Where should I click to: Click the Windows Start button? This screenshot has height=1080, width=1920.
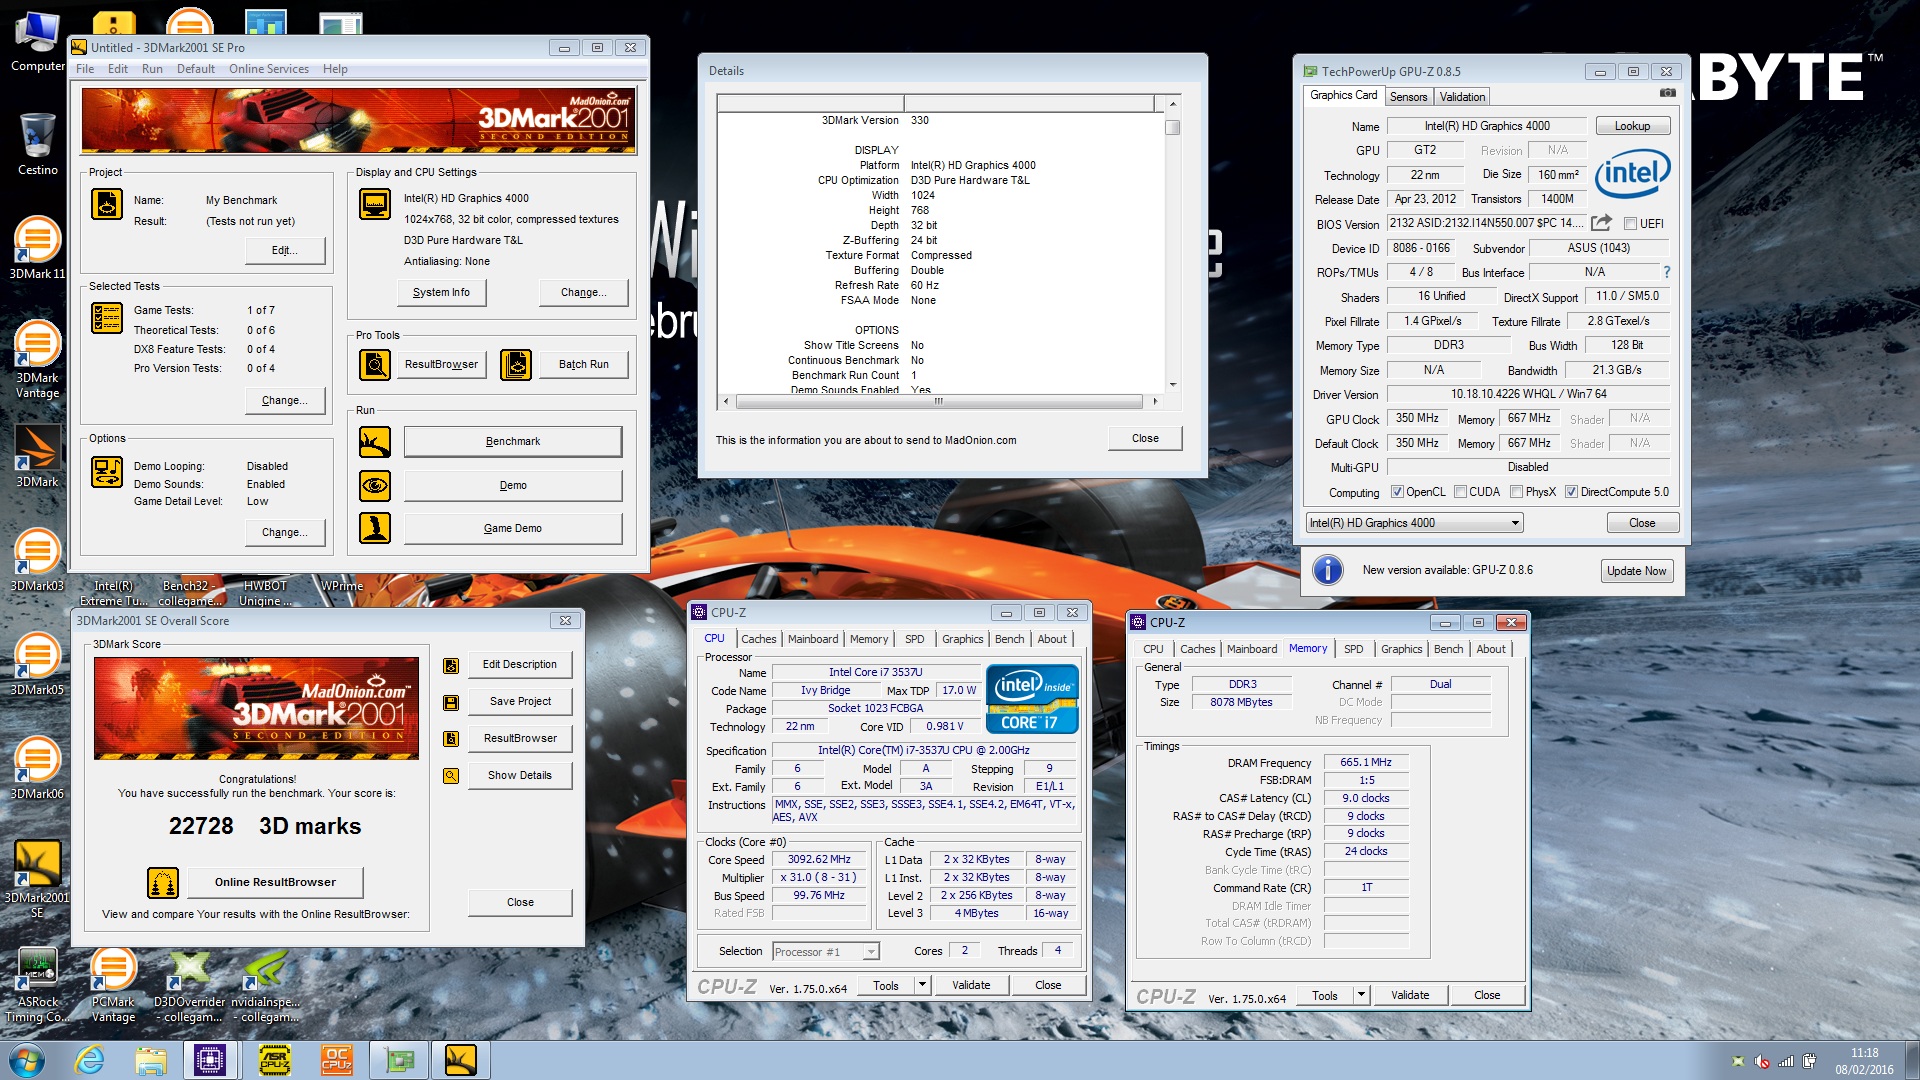coord(27,1060)
